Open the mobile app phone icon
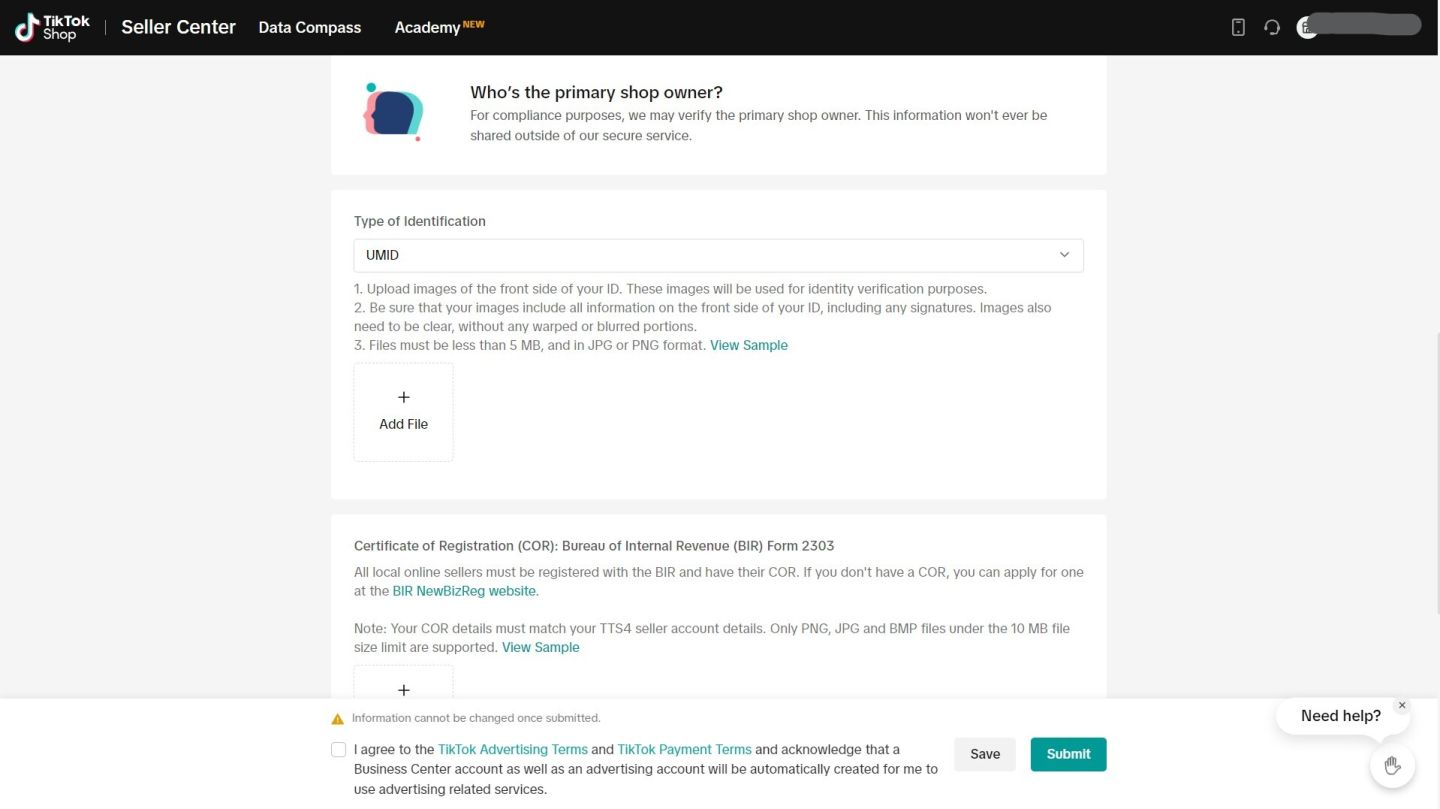 point(1238,27)
